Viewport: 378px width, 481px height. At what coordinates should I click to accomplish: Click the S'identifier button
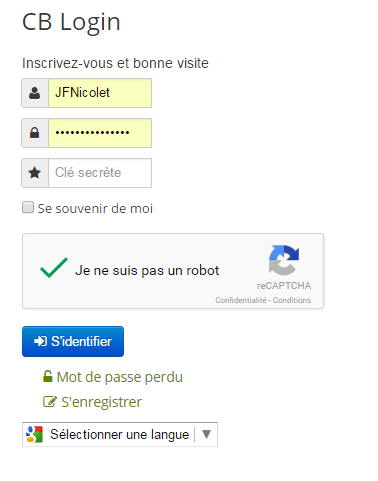tap(73, 341)
